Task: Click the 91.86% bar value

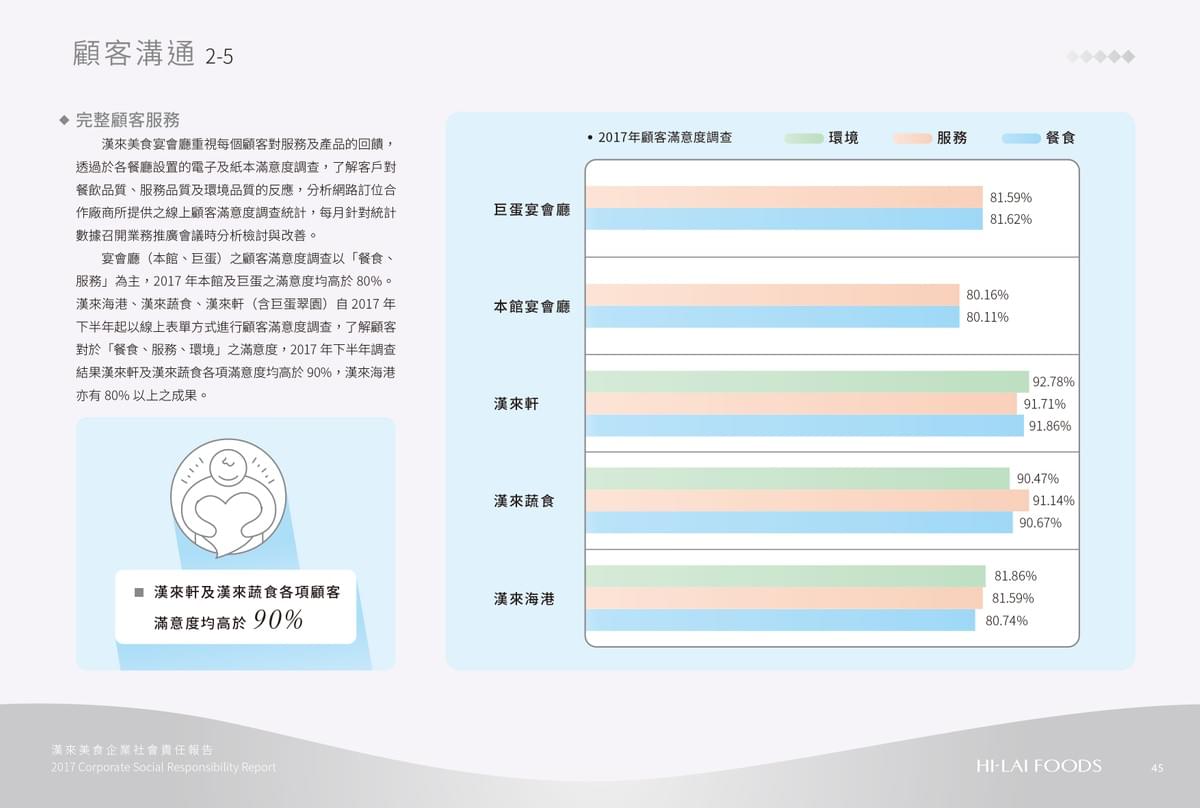Action: coord(1049,426)
